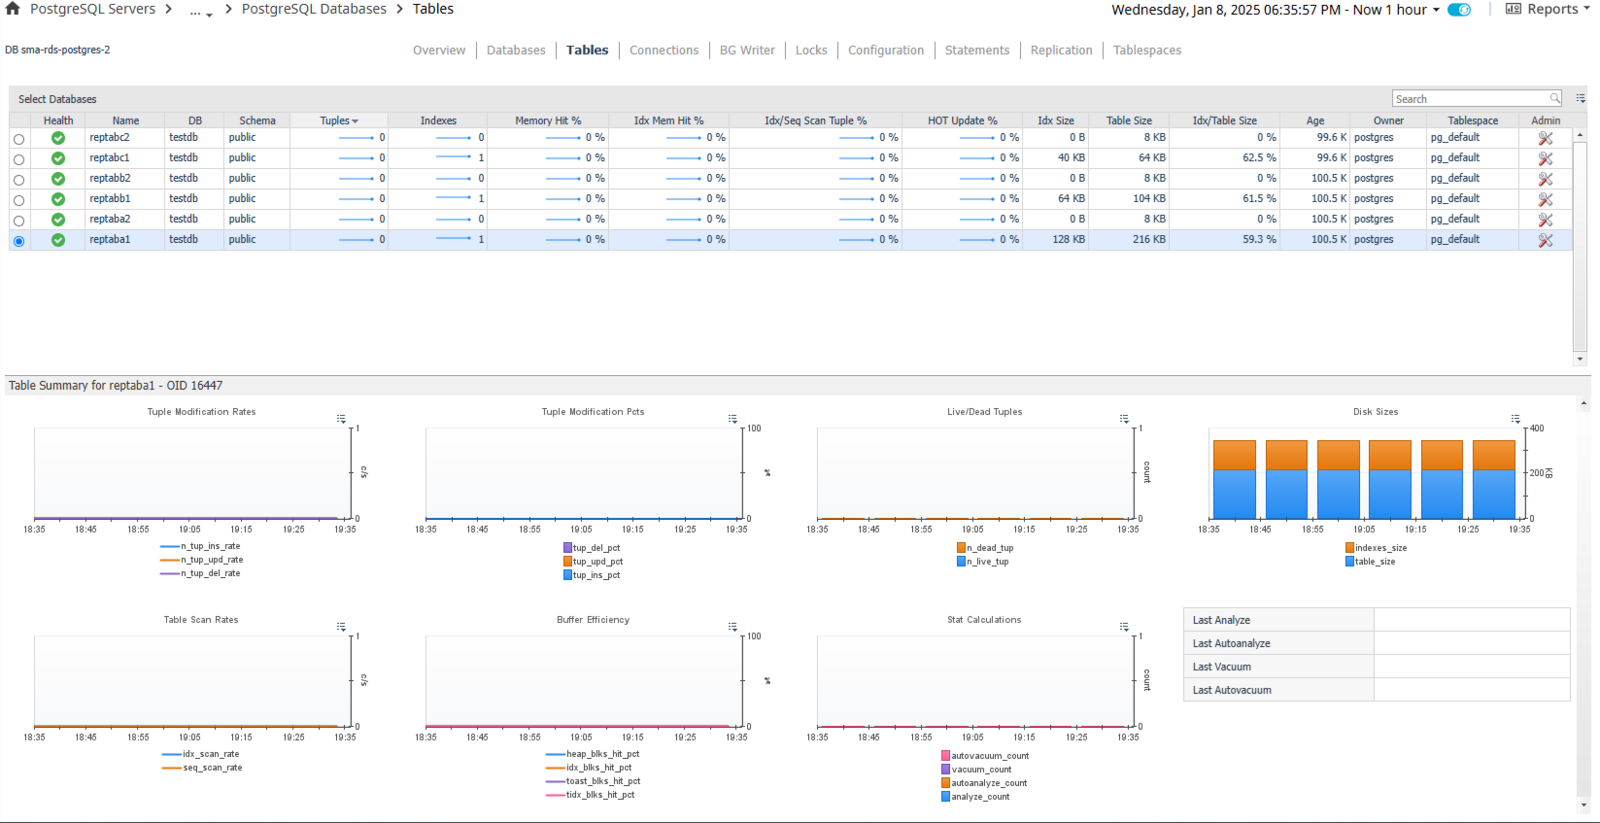Open the Tablespaces tab
The height and width of the screenshot is (823, 1600).
[x=1147, y=50]
